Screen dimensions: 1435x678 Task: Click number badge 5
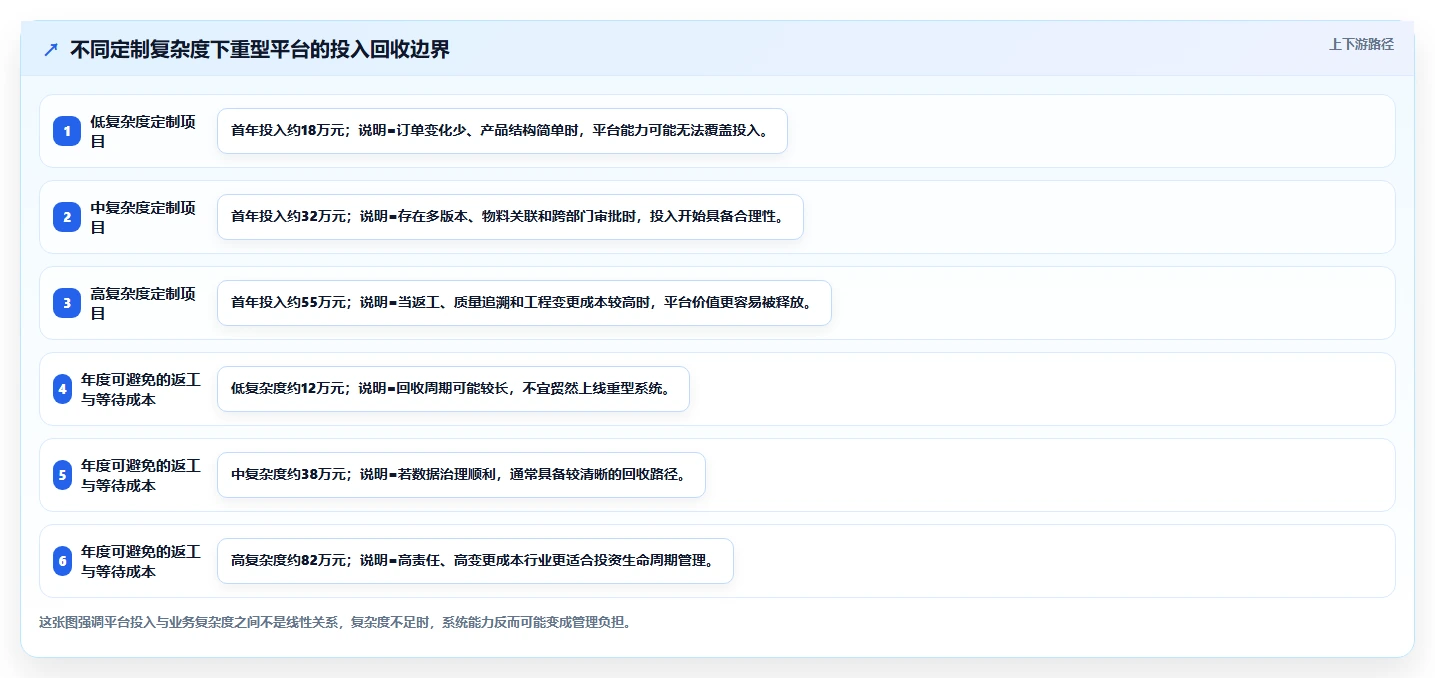coord(63,475)
